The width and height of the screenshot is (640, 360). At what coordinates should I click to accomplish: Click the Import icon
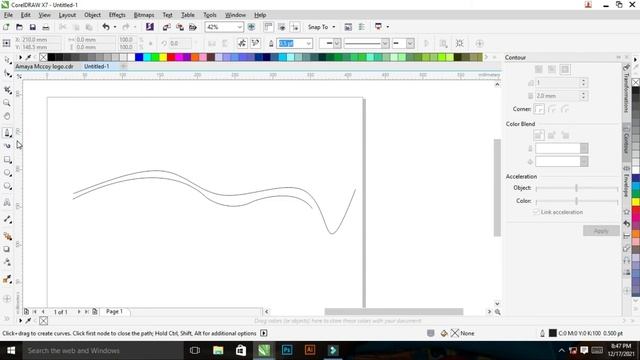(167, 27)
